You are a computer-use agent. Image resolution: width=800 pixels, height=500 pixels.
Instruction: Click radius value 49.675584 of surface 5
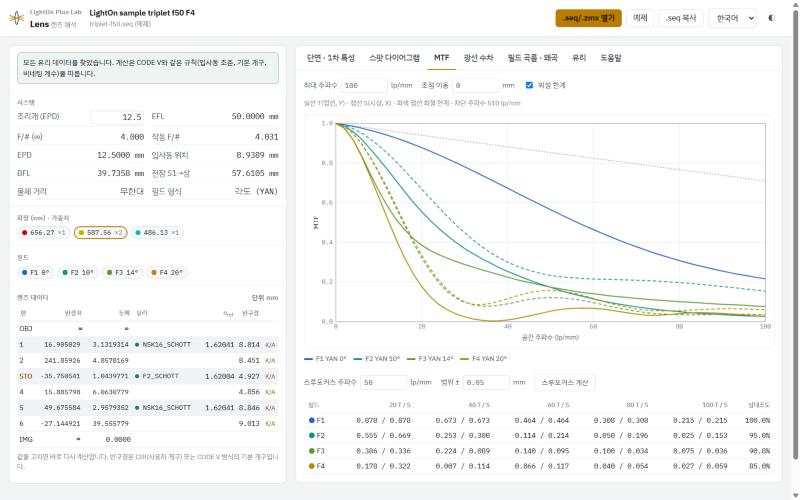click(x=62, y=408)
